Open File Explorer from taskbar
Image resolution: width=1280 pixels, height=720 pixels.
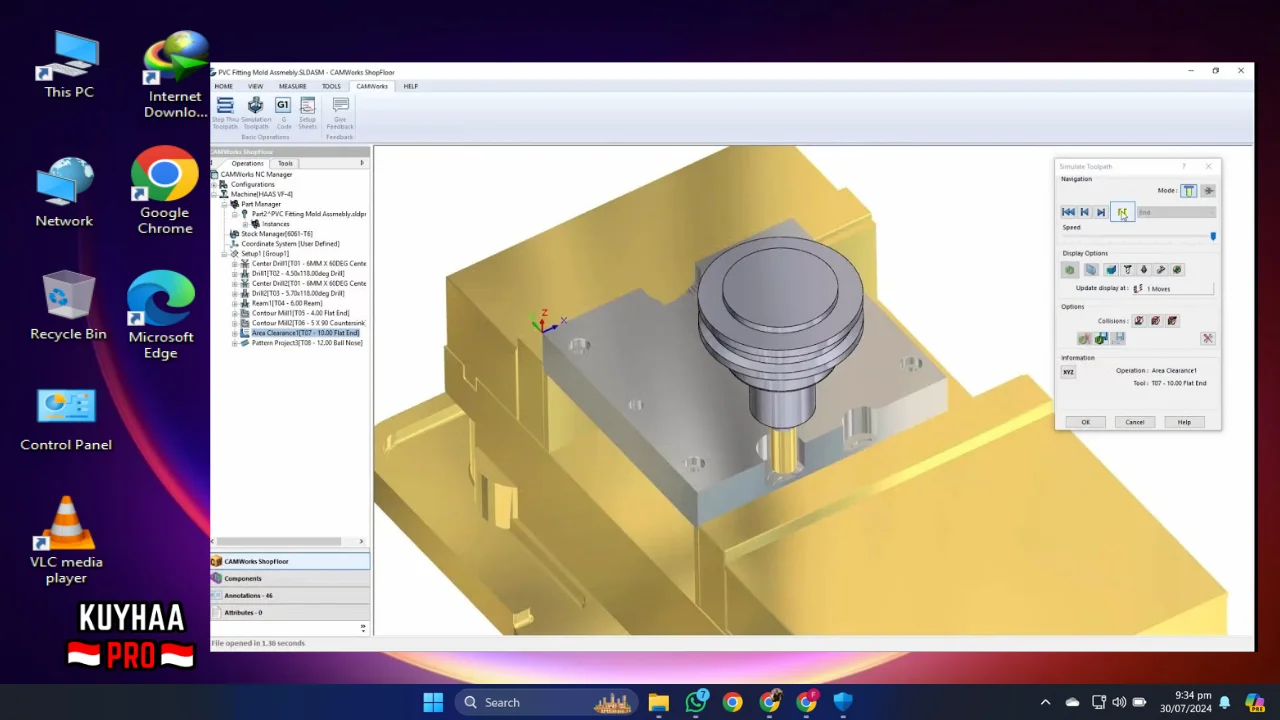click(x=658, y=702)
